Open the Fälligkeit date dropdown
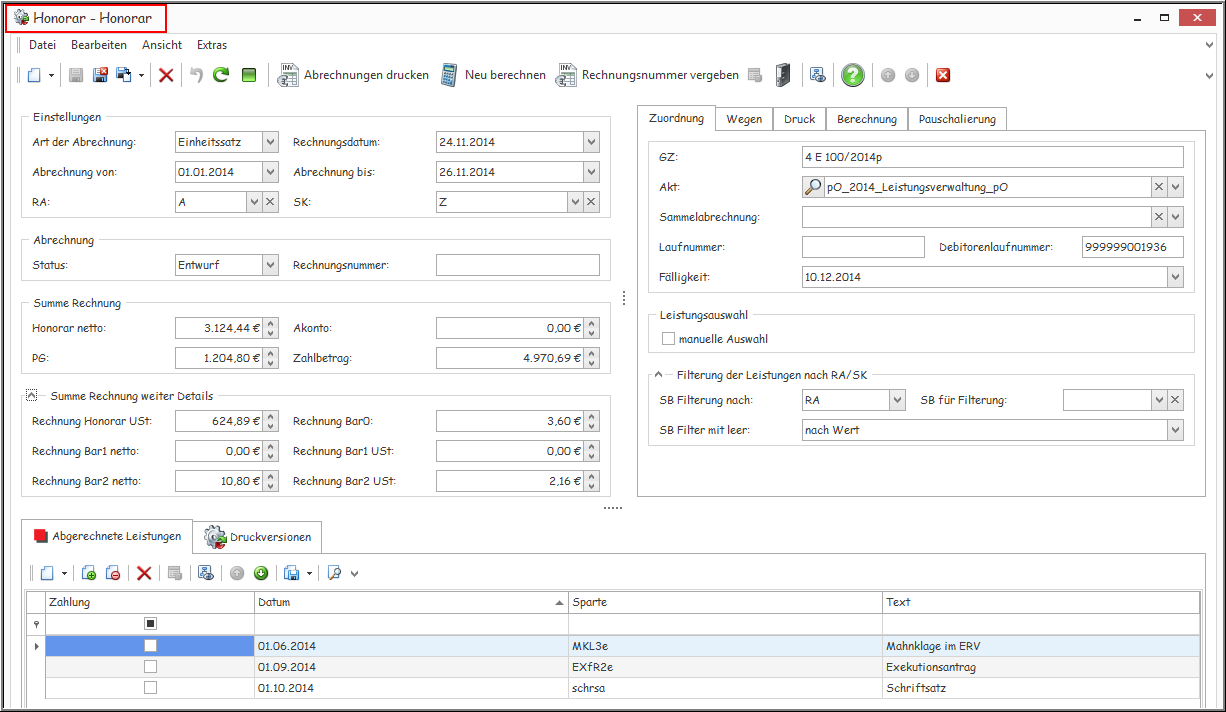This screenshot has width=1226, height=712. coord(1175,277)
